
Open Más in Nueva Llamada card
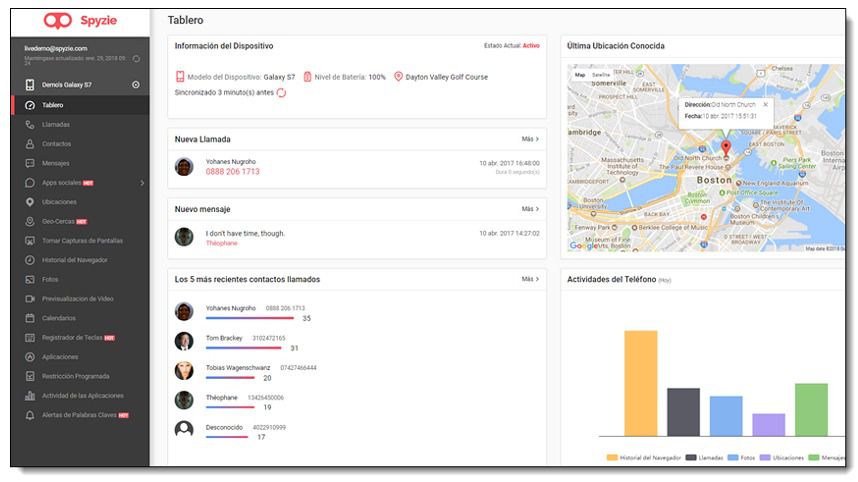tap(530, 139)
